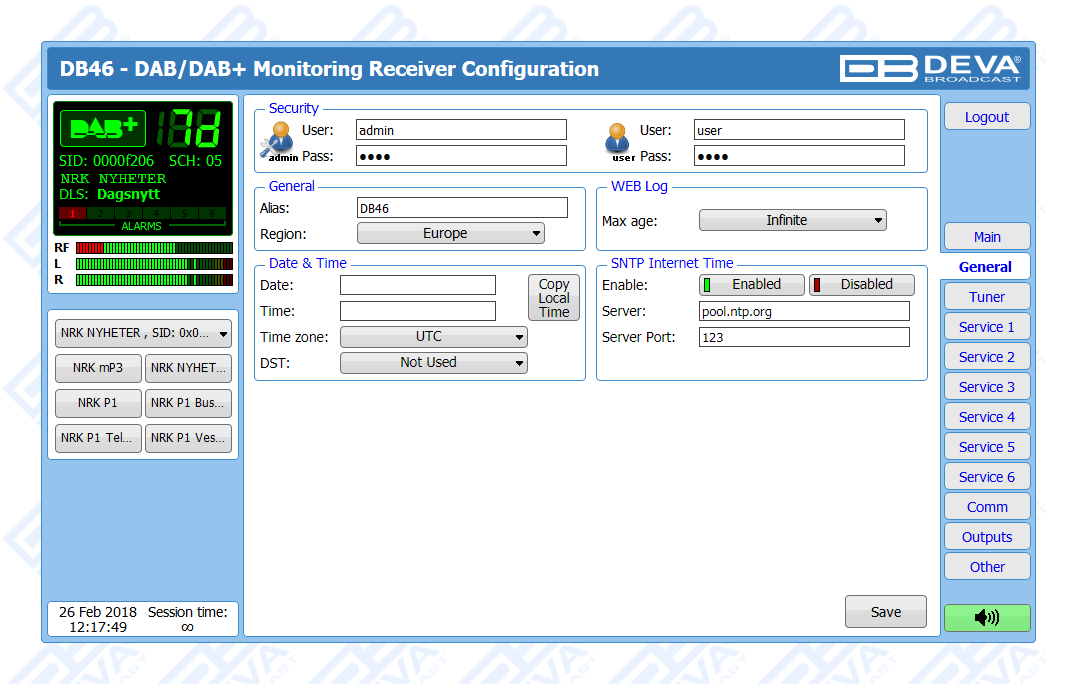Click the DAB+ logo display
Screen dimensions: 1077x684
(x=103, y=129)
